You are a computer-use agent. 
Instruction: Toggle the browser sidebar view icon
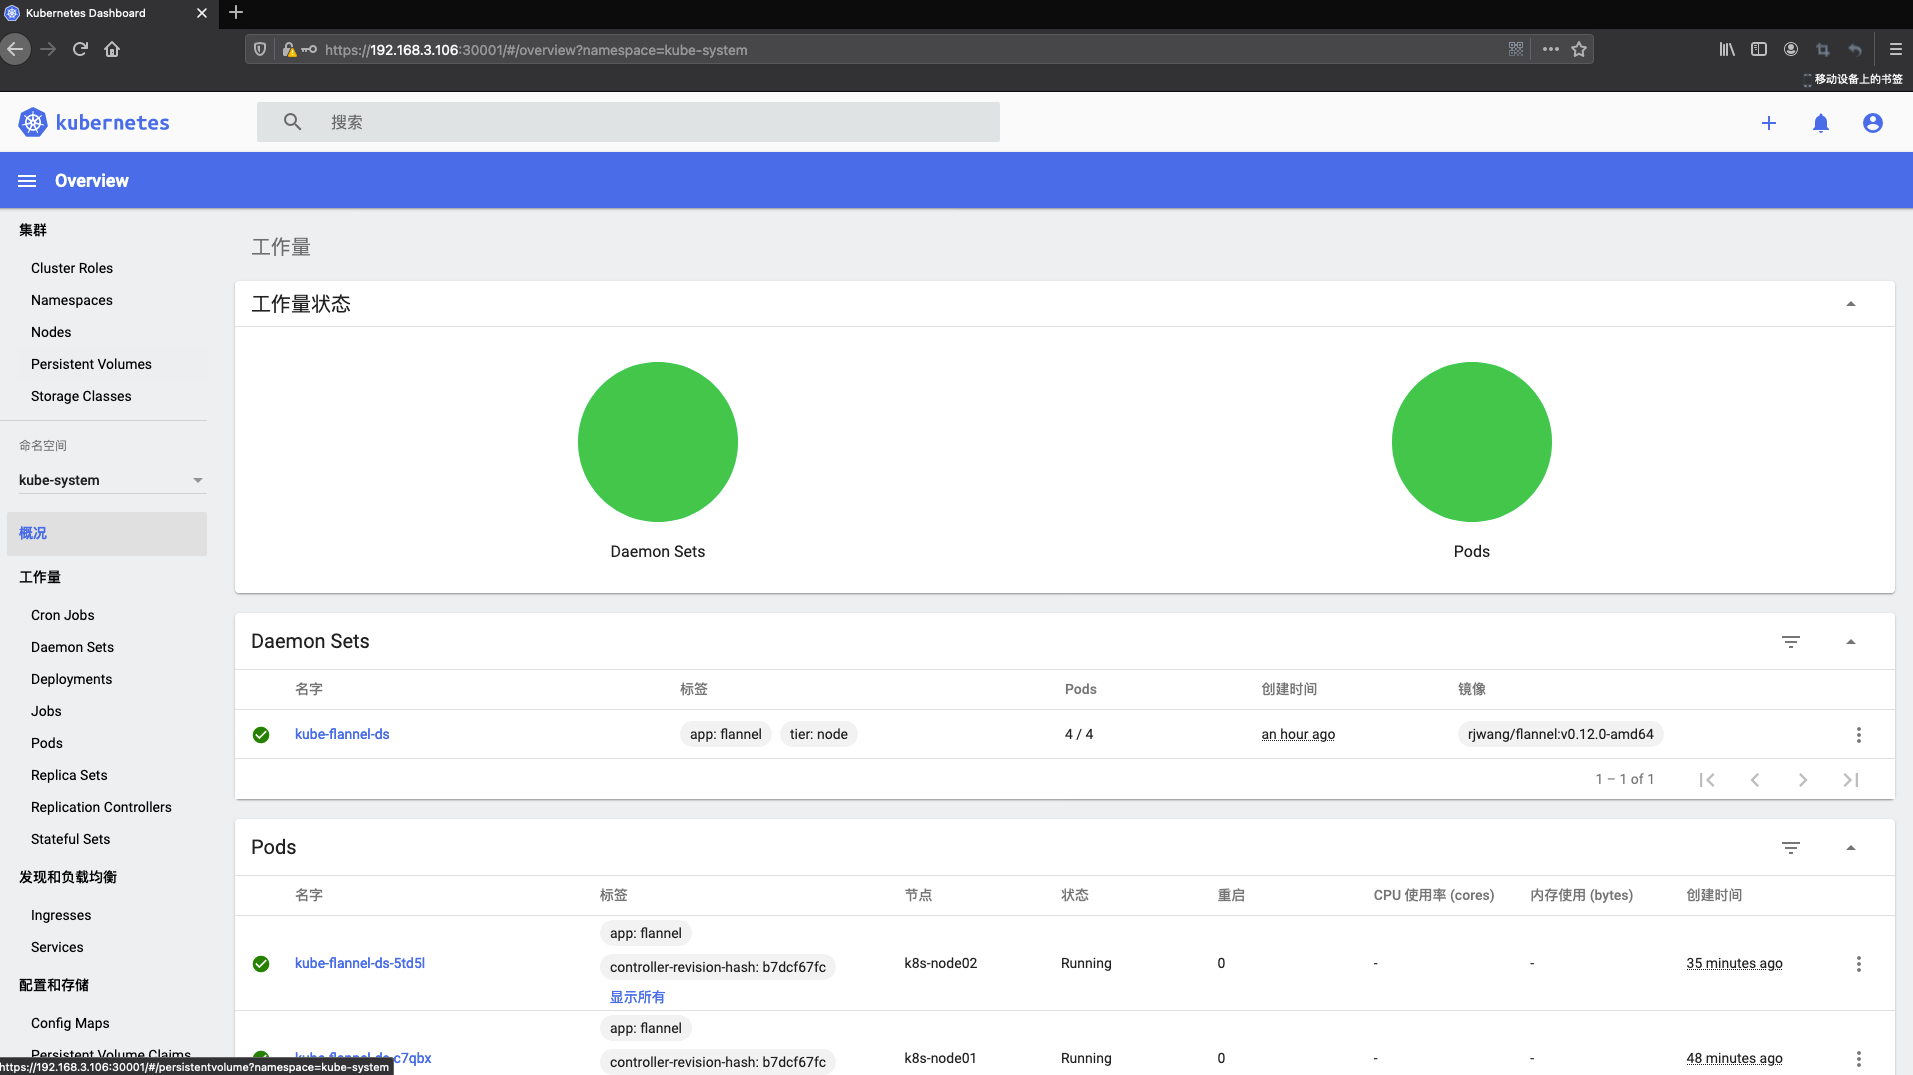[1759, 49]
